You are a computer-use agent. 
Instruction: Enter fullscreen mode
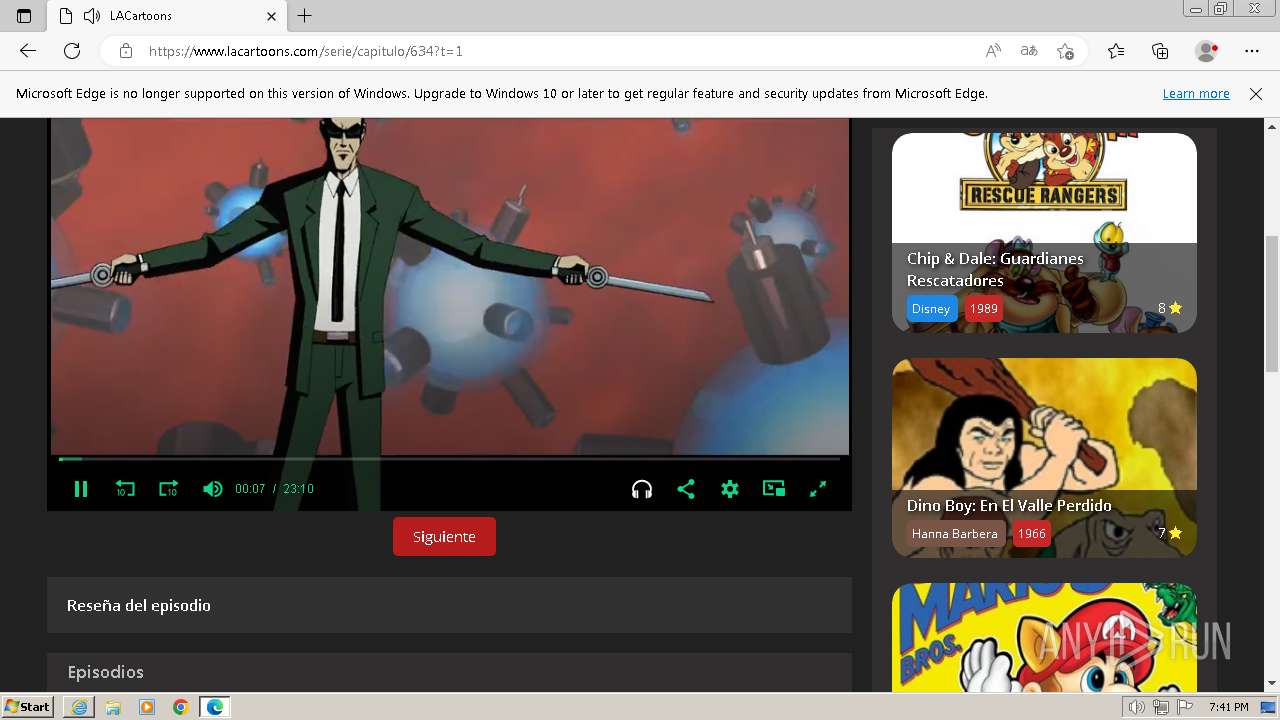point(818,489)
